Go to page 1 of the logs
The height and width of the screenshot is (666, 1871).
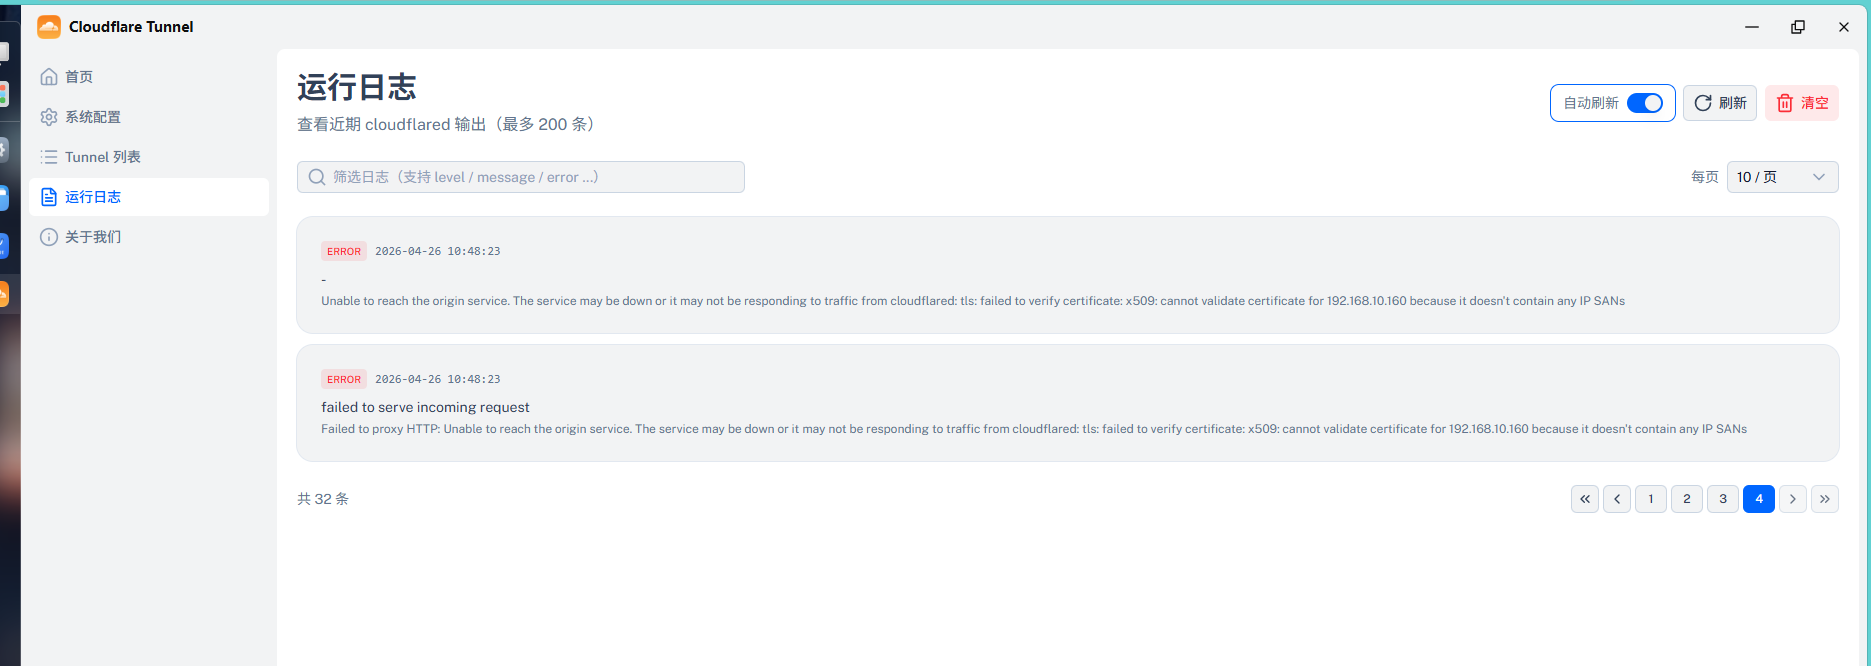pos(1651,499)
